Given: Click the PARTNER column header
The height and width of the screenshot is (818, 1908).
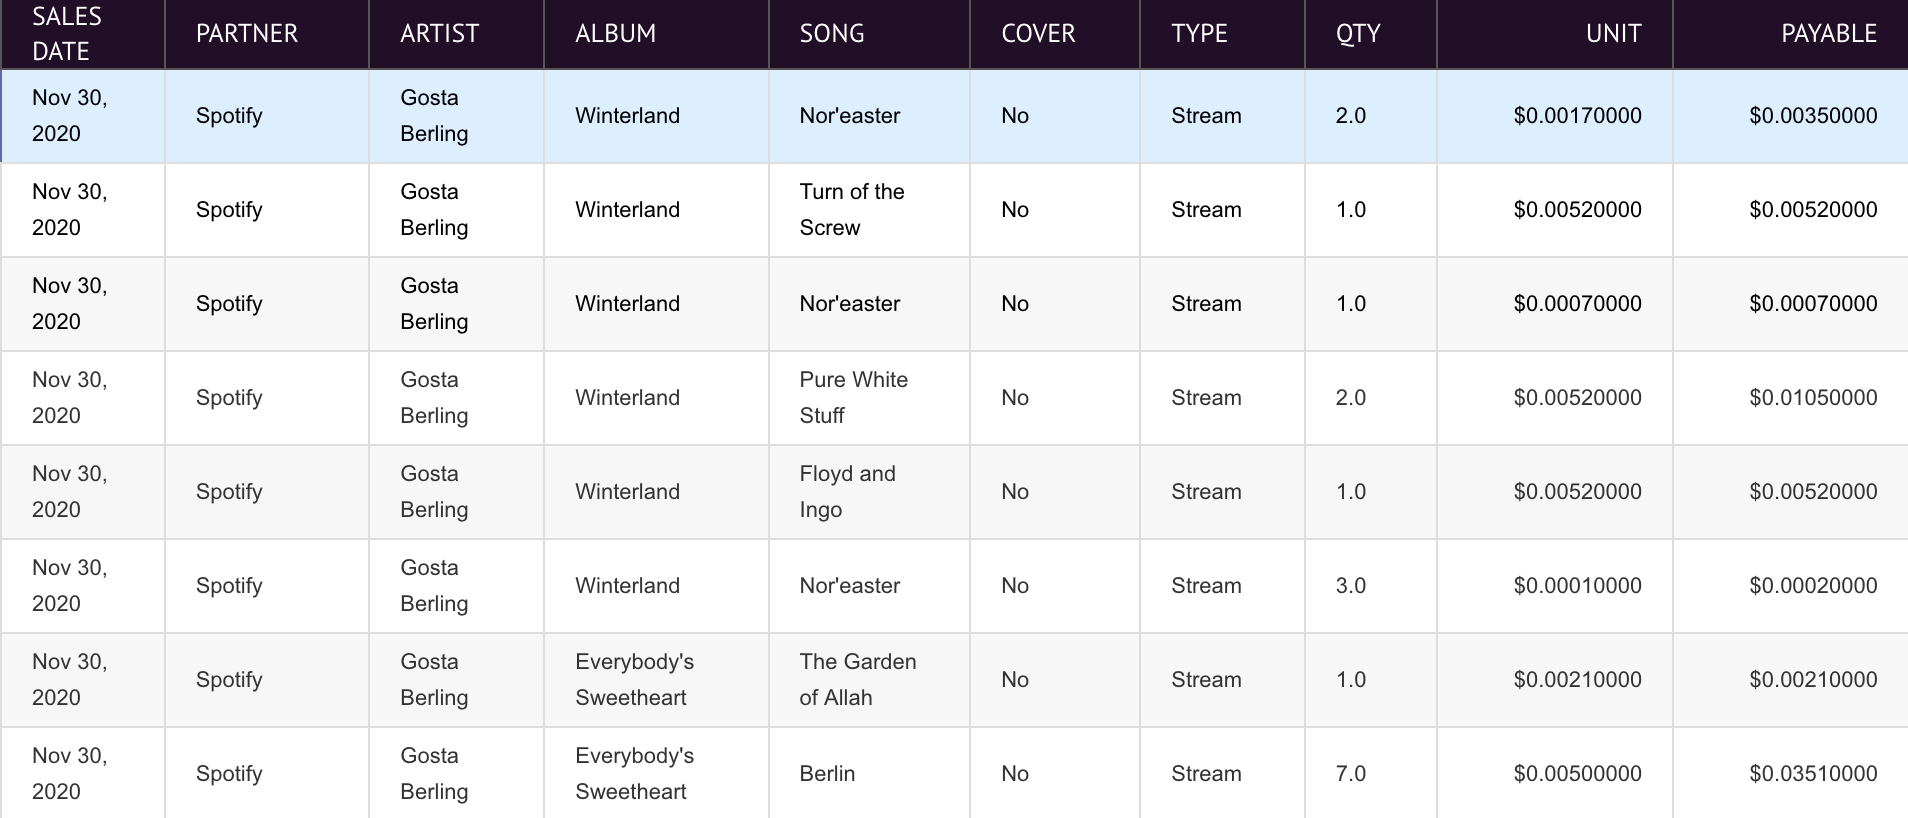Looking at the screenshot, I should tap(267, 34).
